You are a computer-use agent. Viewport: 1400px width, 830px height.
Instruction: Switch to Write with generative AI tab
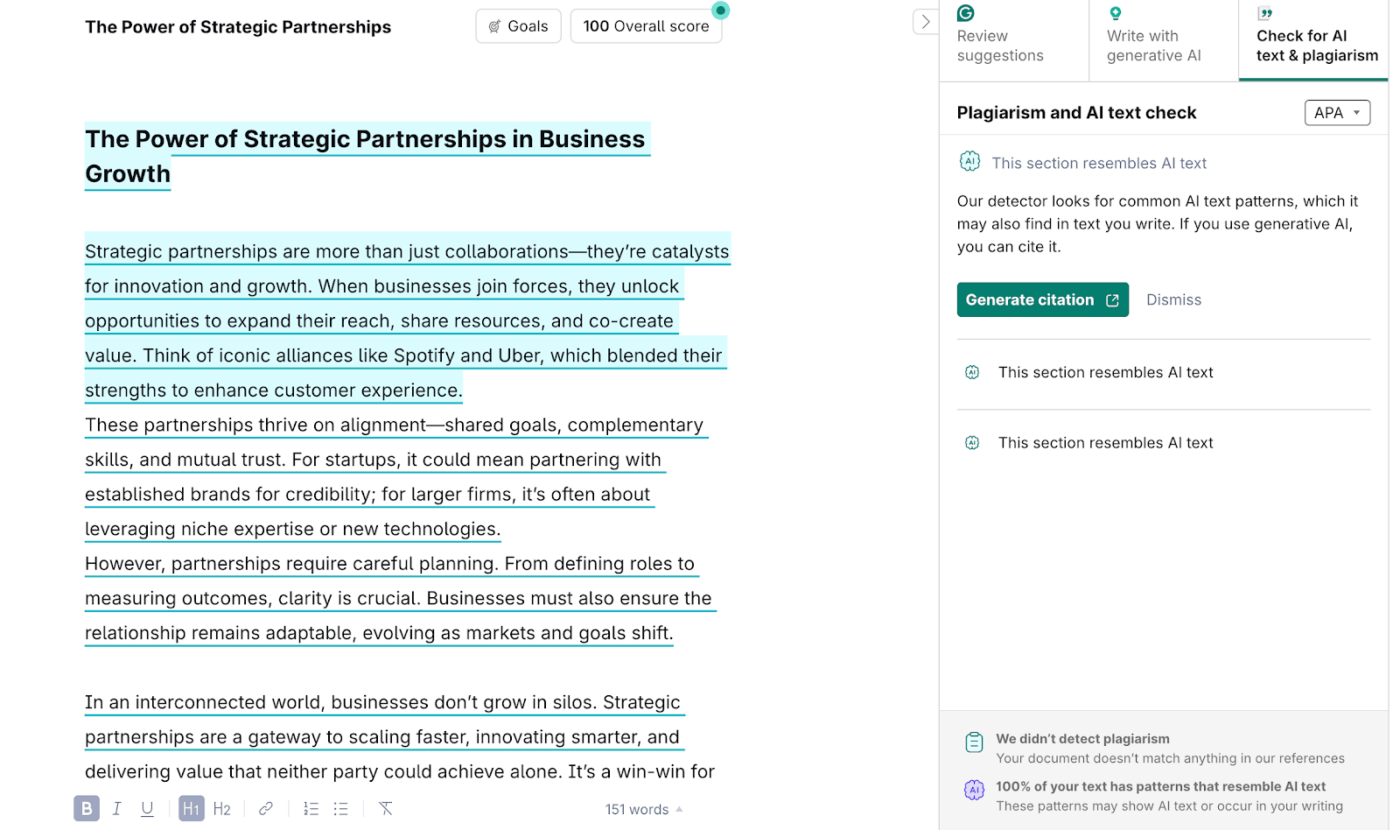coord(1164,40)
